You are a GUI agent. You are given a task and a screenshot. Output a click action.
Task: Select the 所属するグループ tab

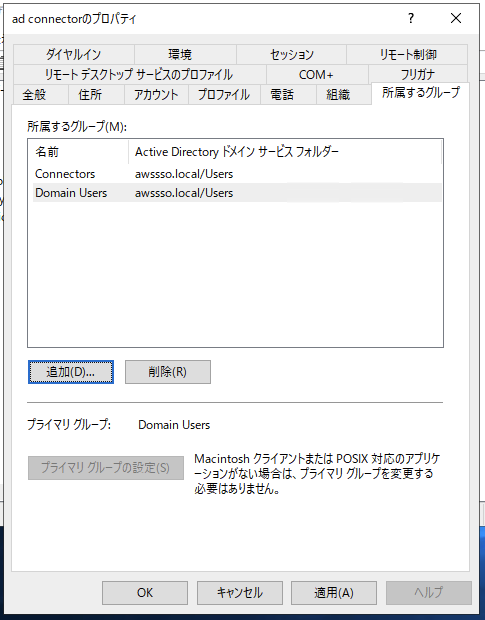click(x=421, y=93)
